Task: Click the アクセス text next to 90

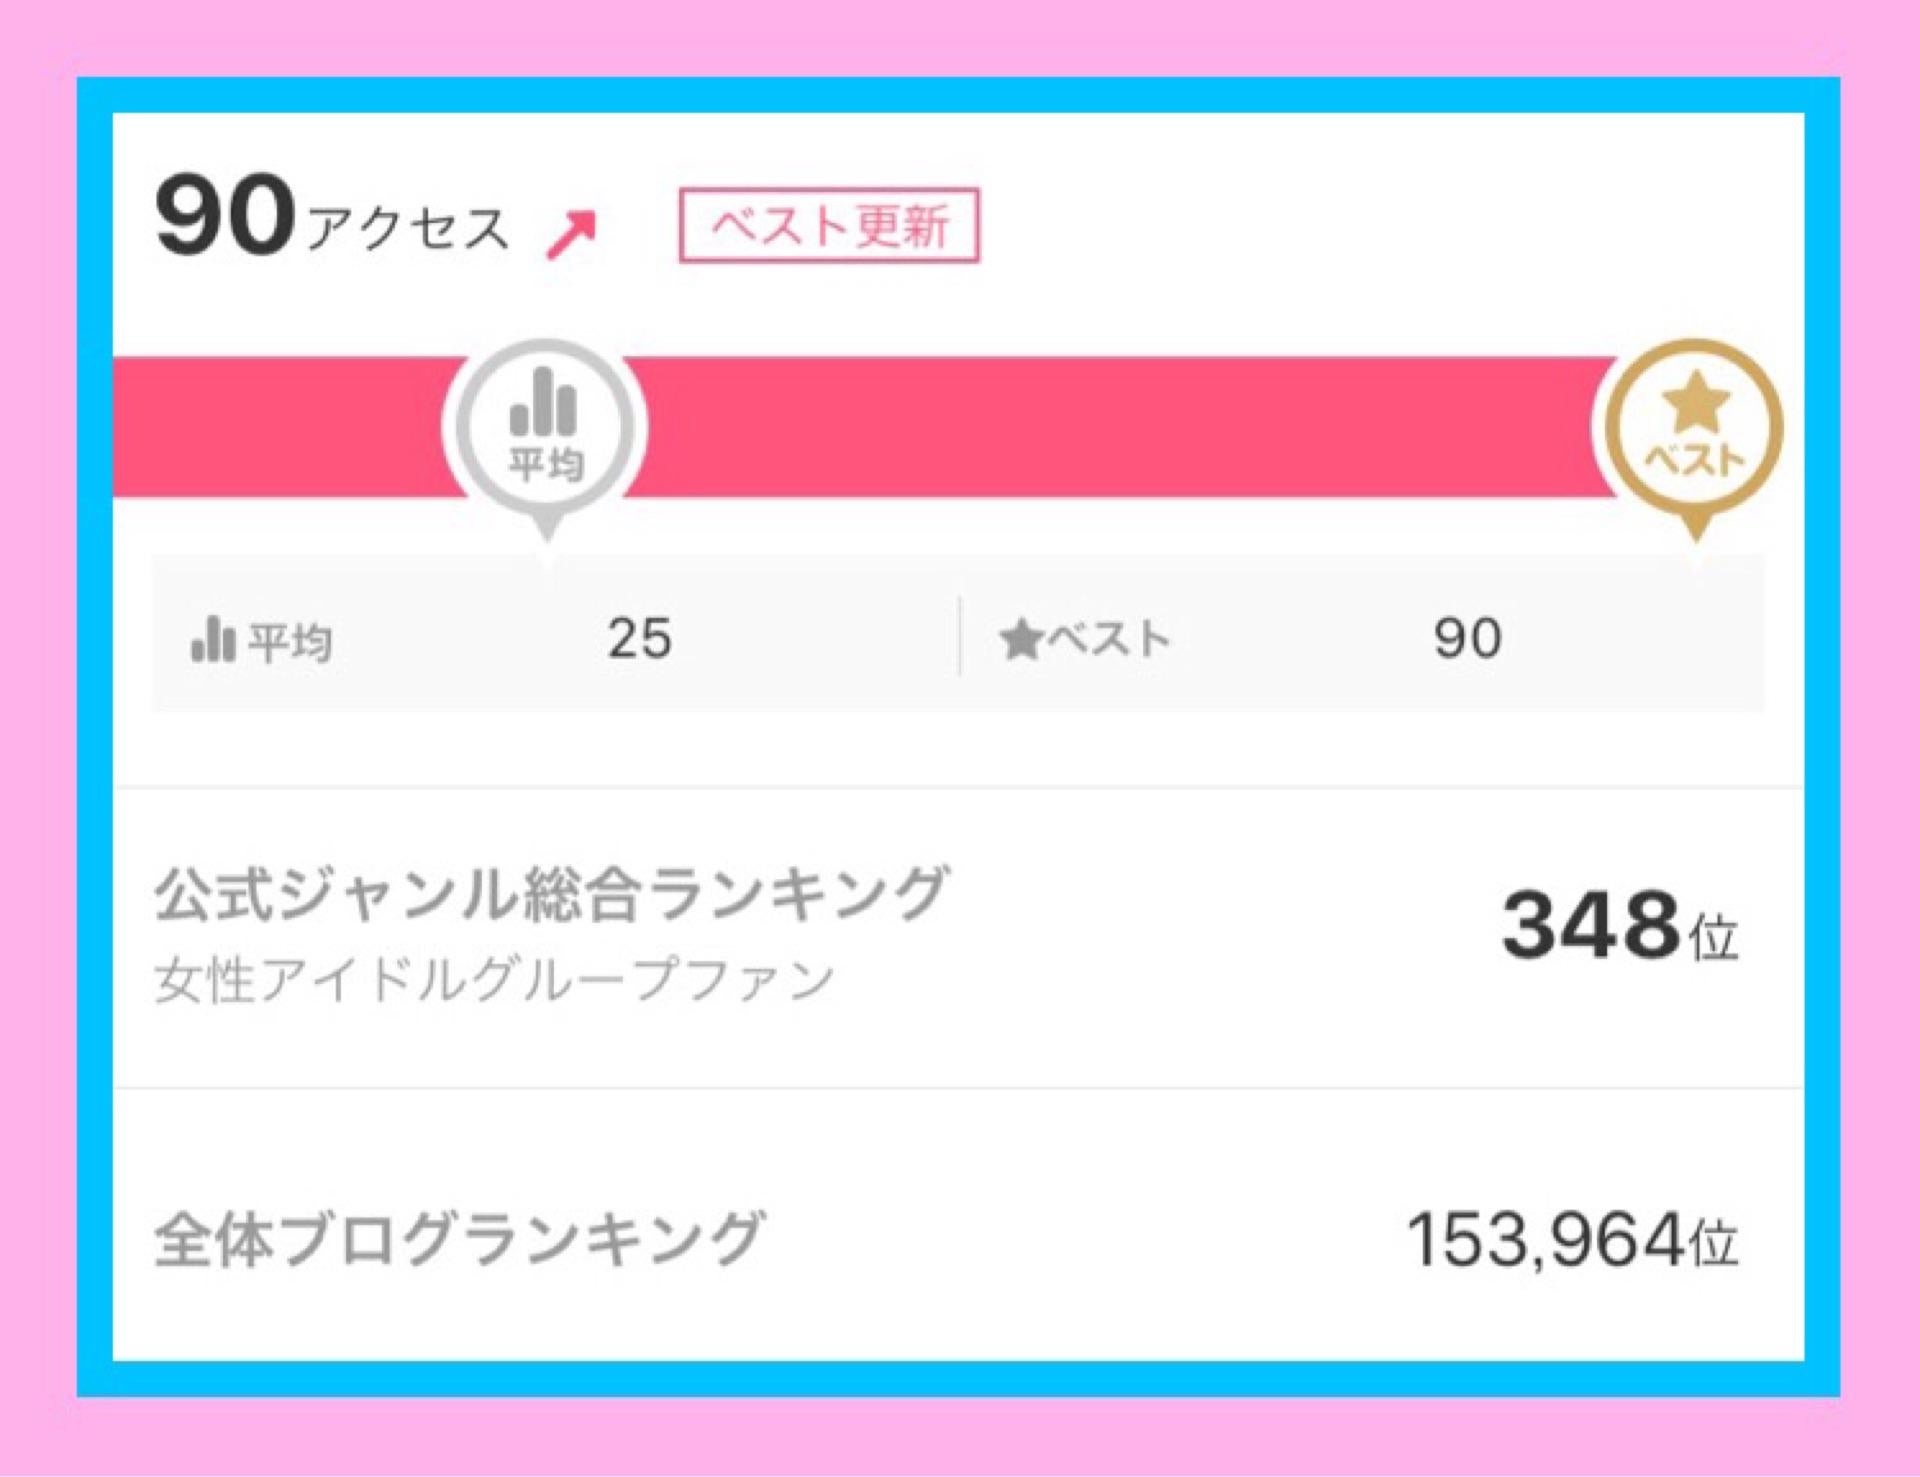Action: pyautogui.click(x=407, y=228)
